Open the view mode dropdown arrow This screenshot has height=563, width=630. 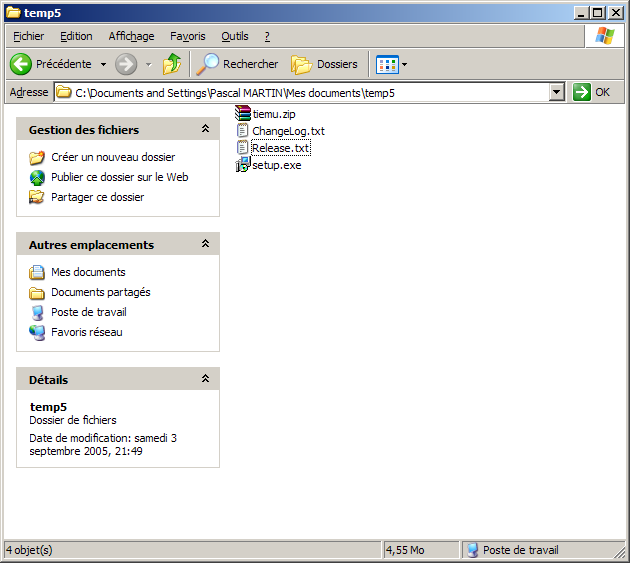404,64
